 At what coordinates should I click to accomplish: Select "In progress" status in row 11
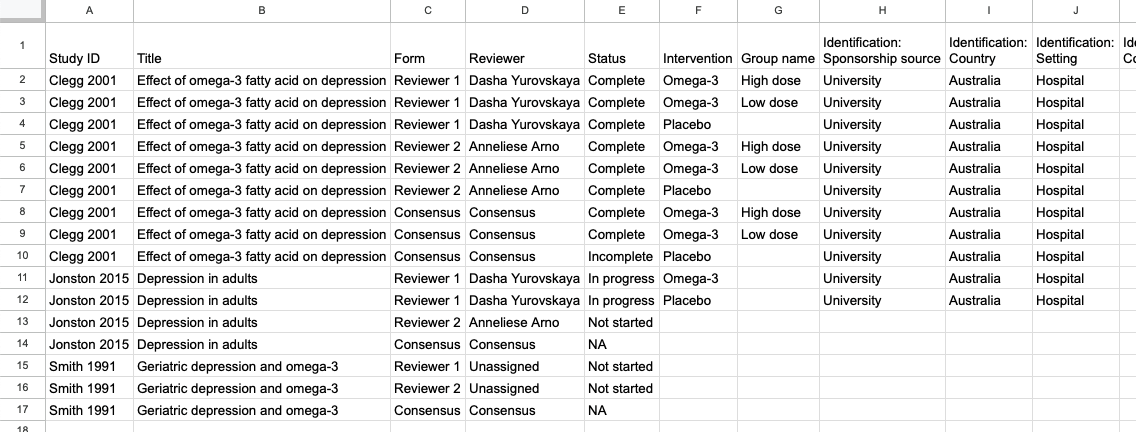pos(621,278)
